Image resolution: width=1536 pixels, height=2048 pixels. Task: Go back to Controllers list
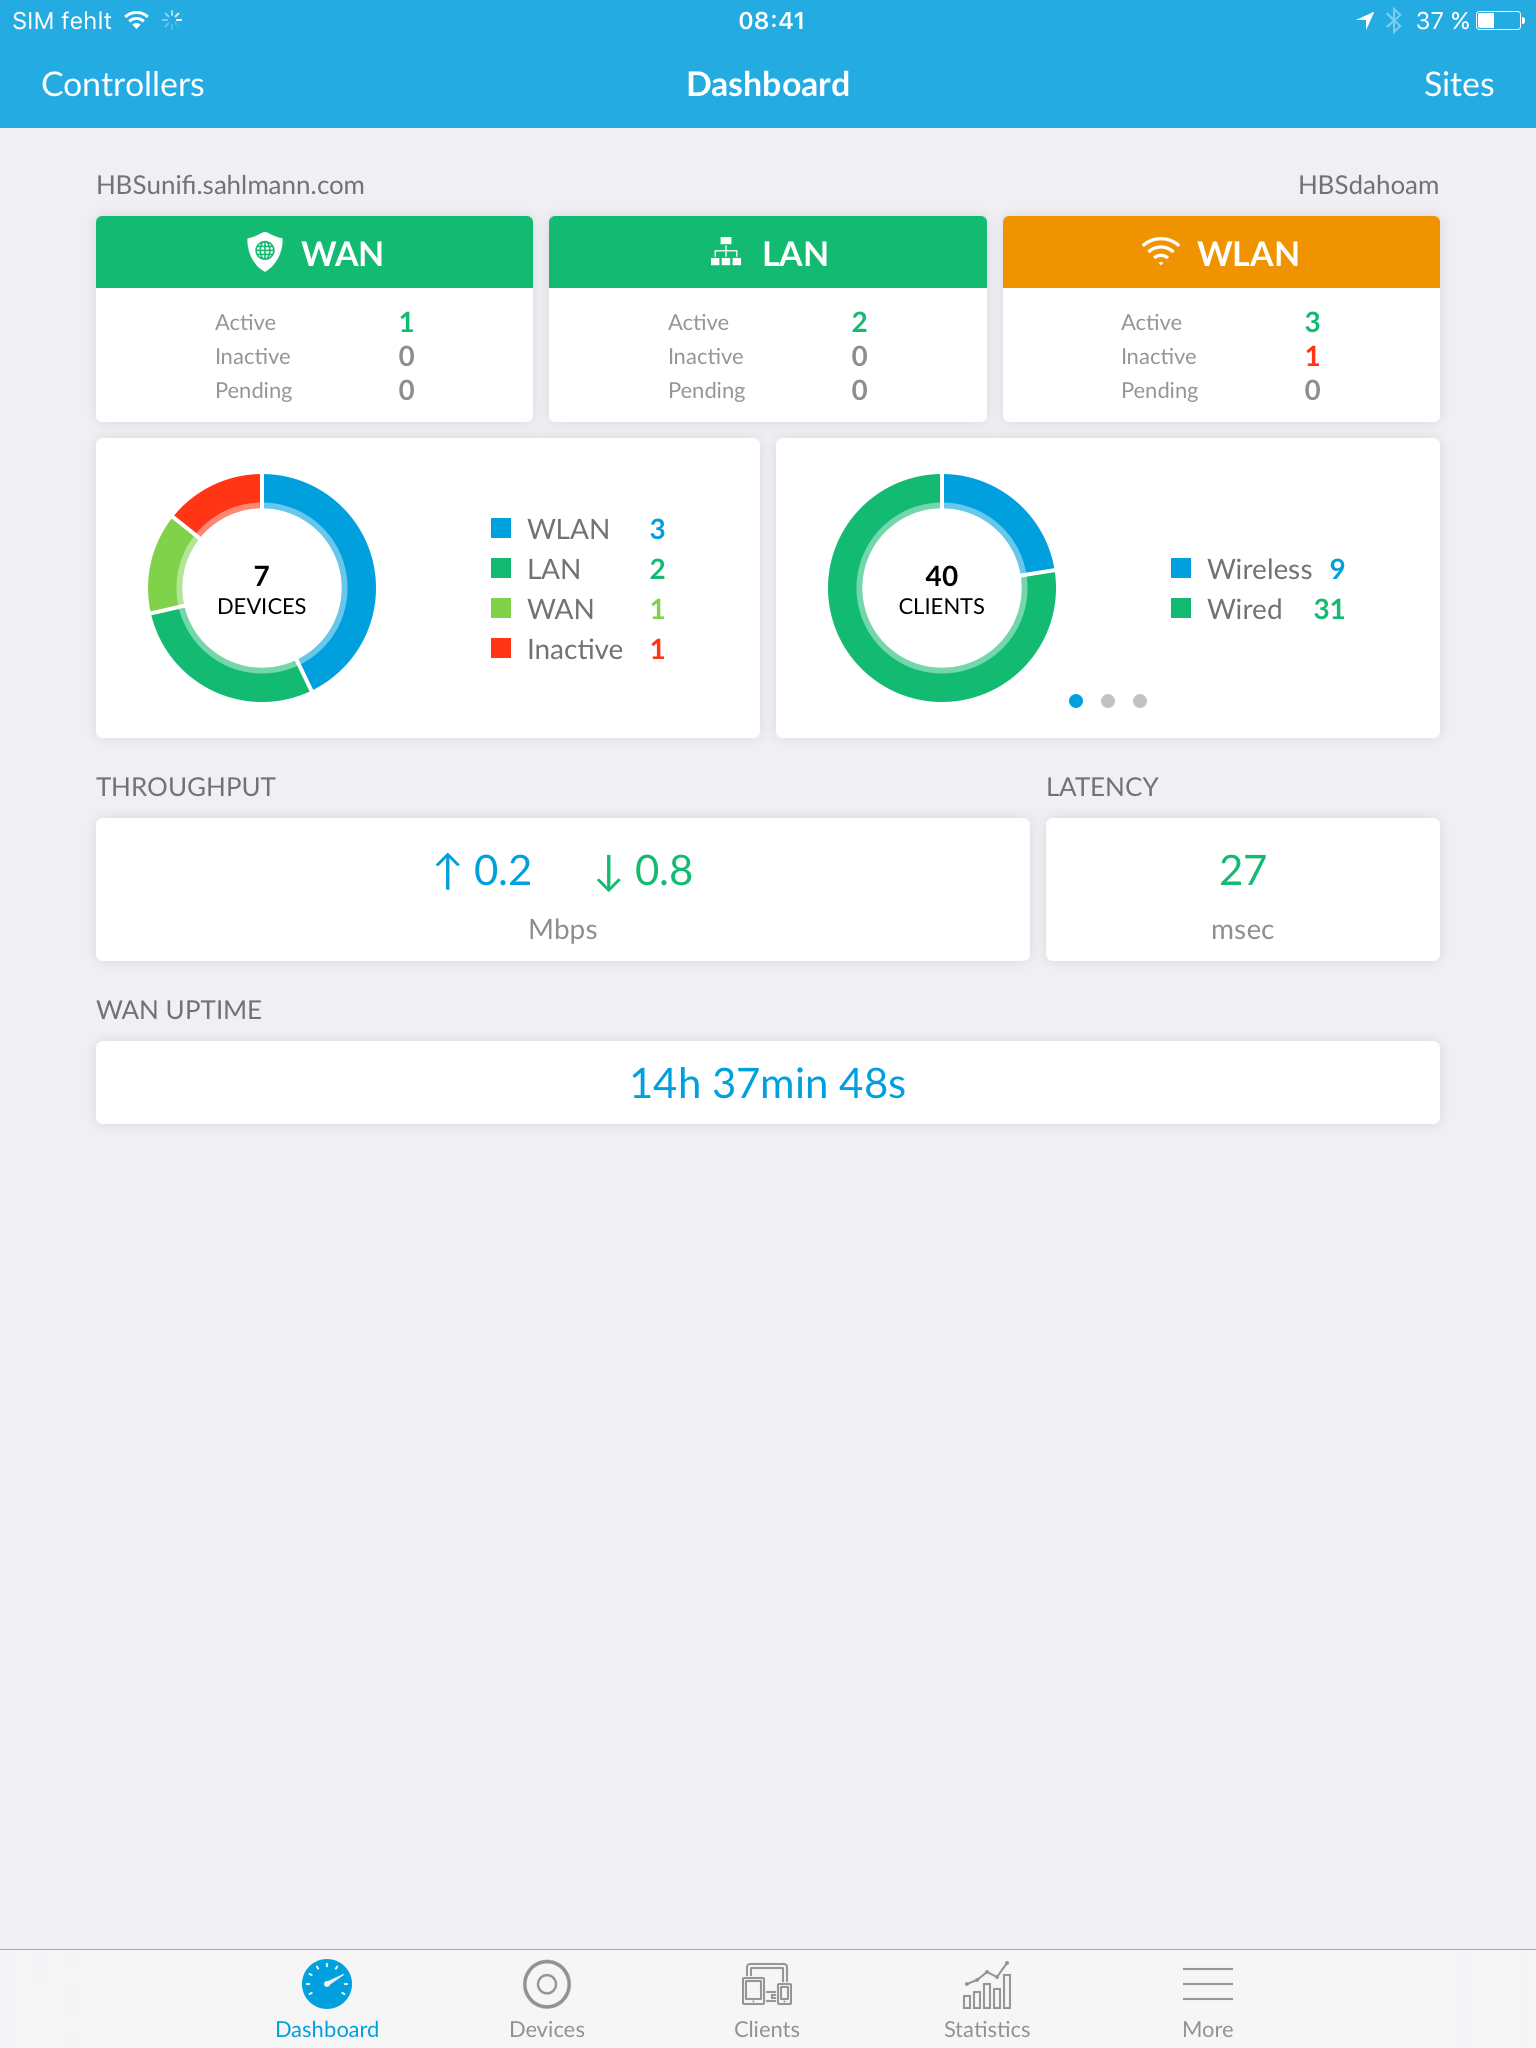[x=123, y=85]
